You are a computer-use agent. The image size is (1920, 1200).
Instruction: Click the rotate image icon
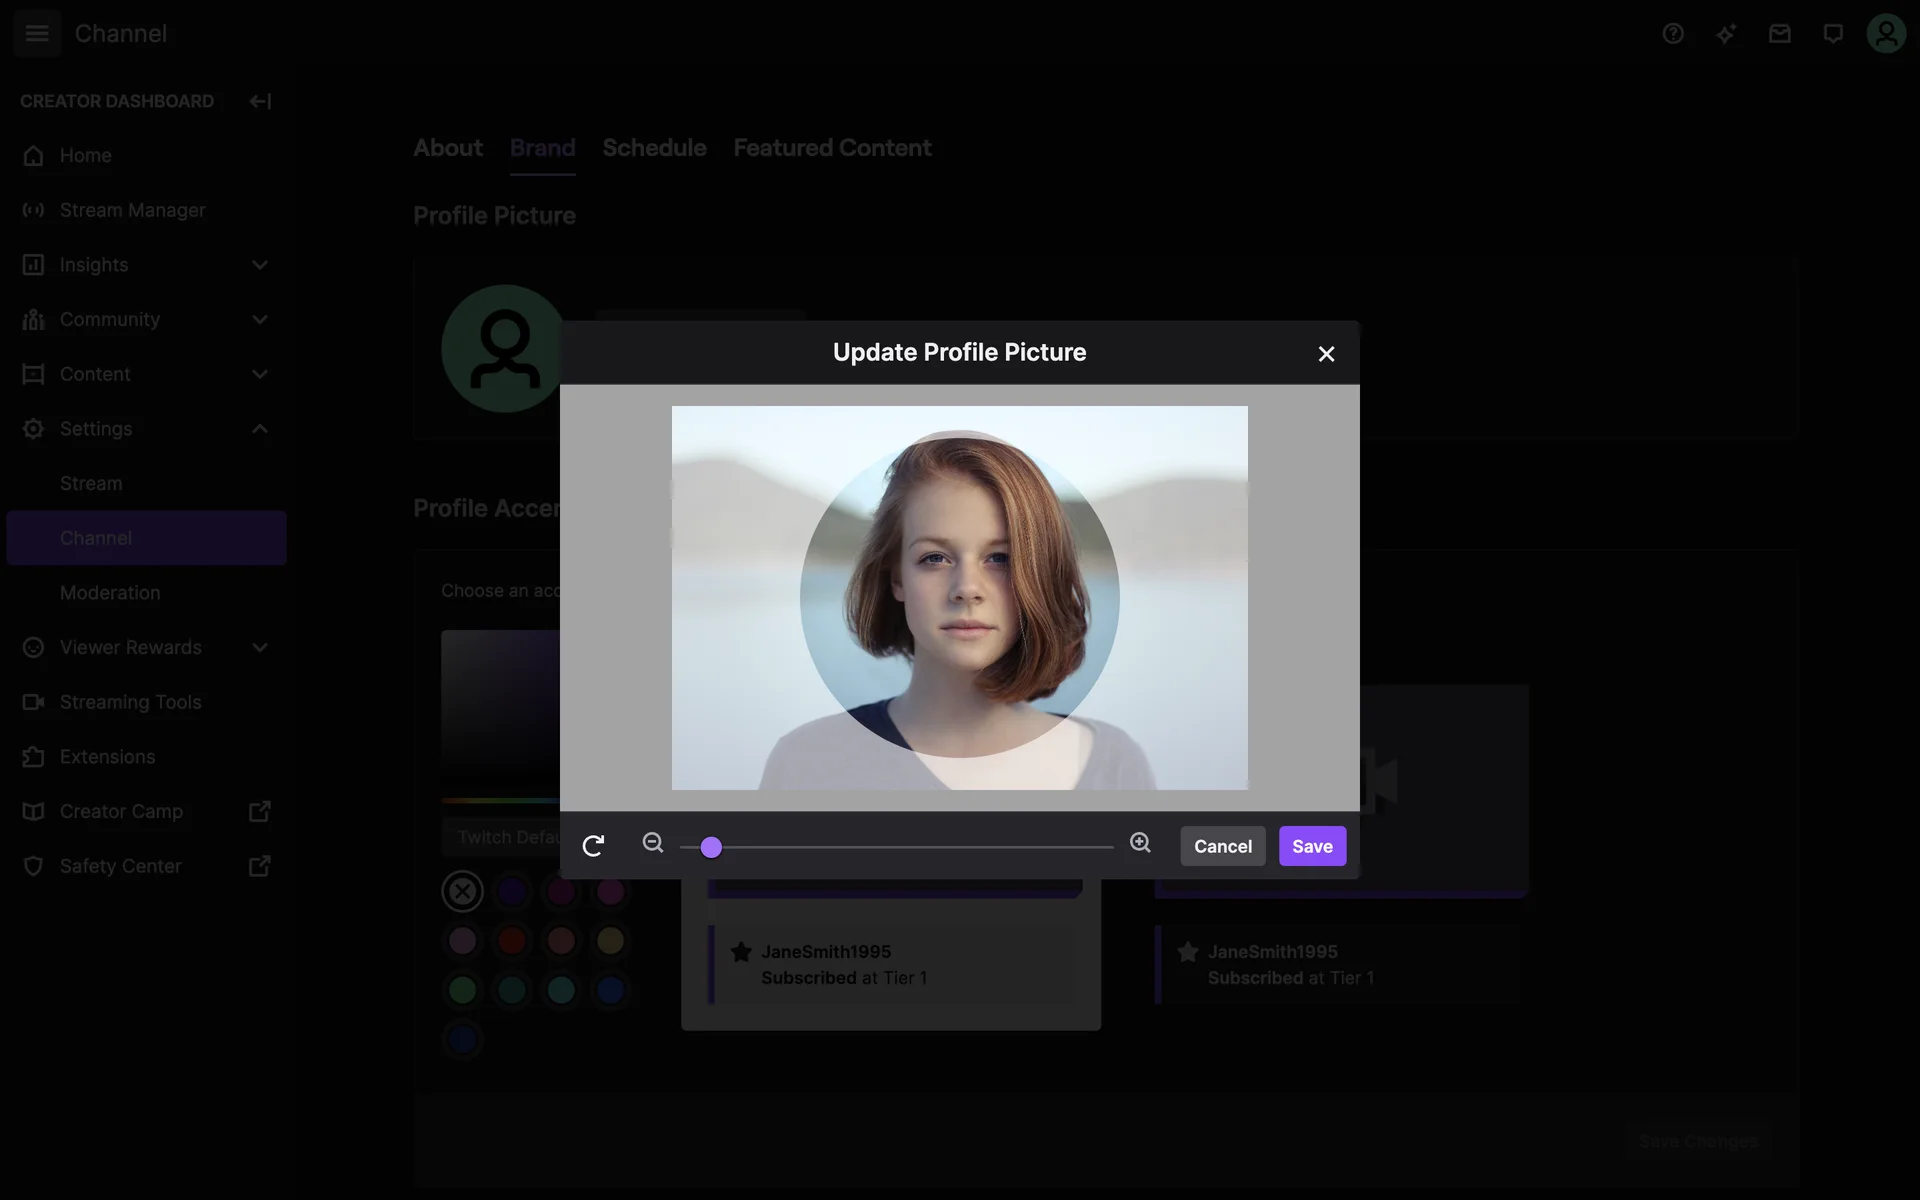pos(593,846)
